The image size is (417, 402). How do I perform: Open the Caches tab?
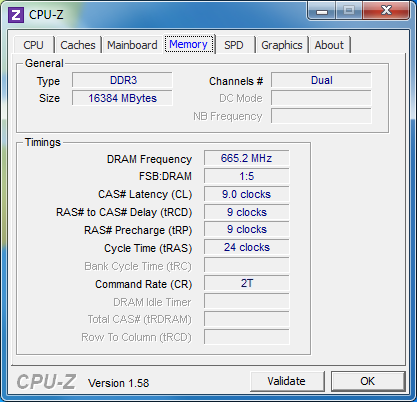tap(78, 45)
